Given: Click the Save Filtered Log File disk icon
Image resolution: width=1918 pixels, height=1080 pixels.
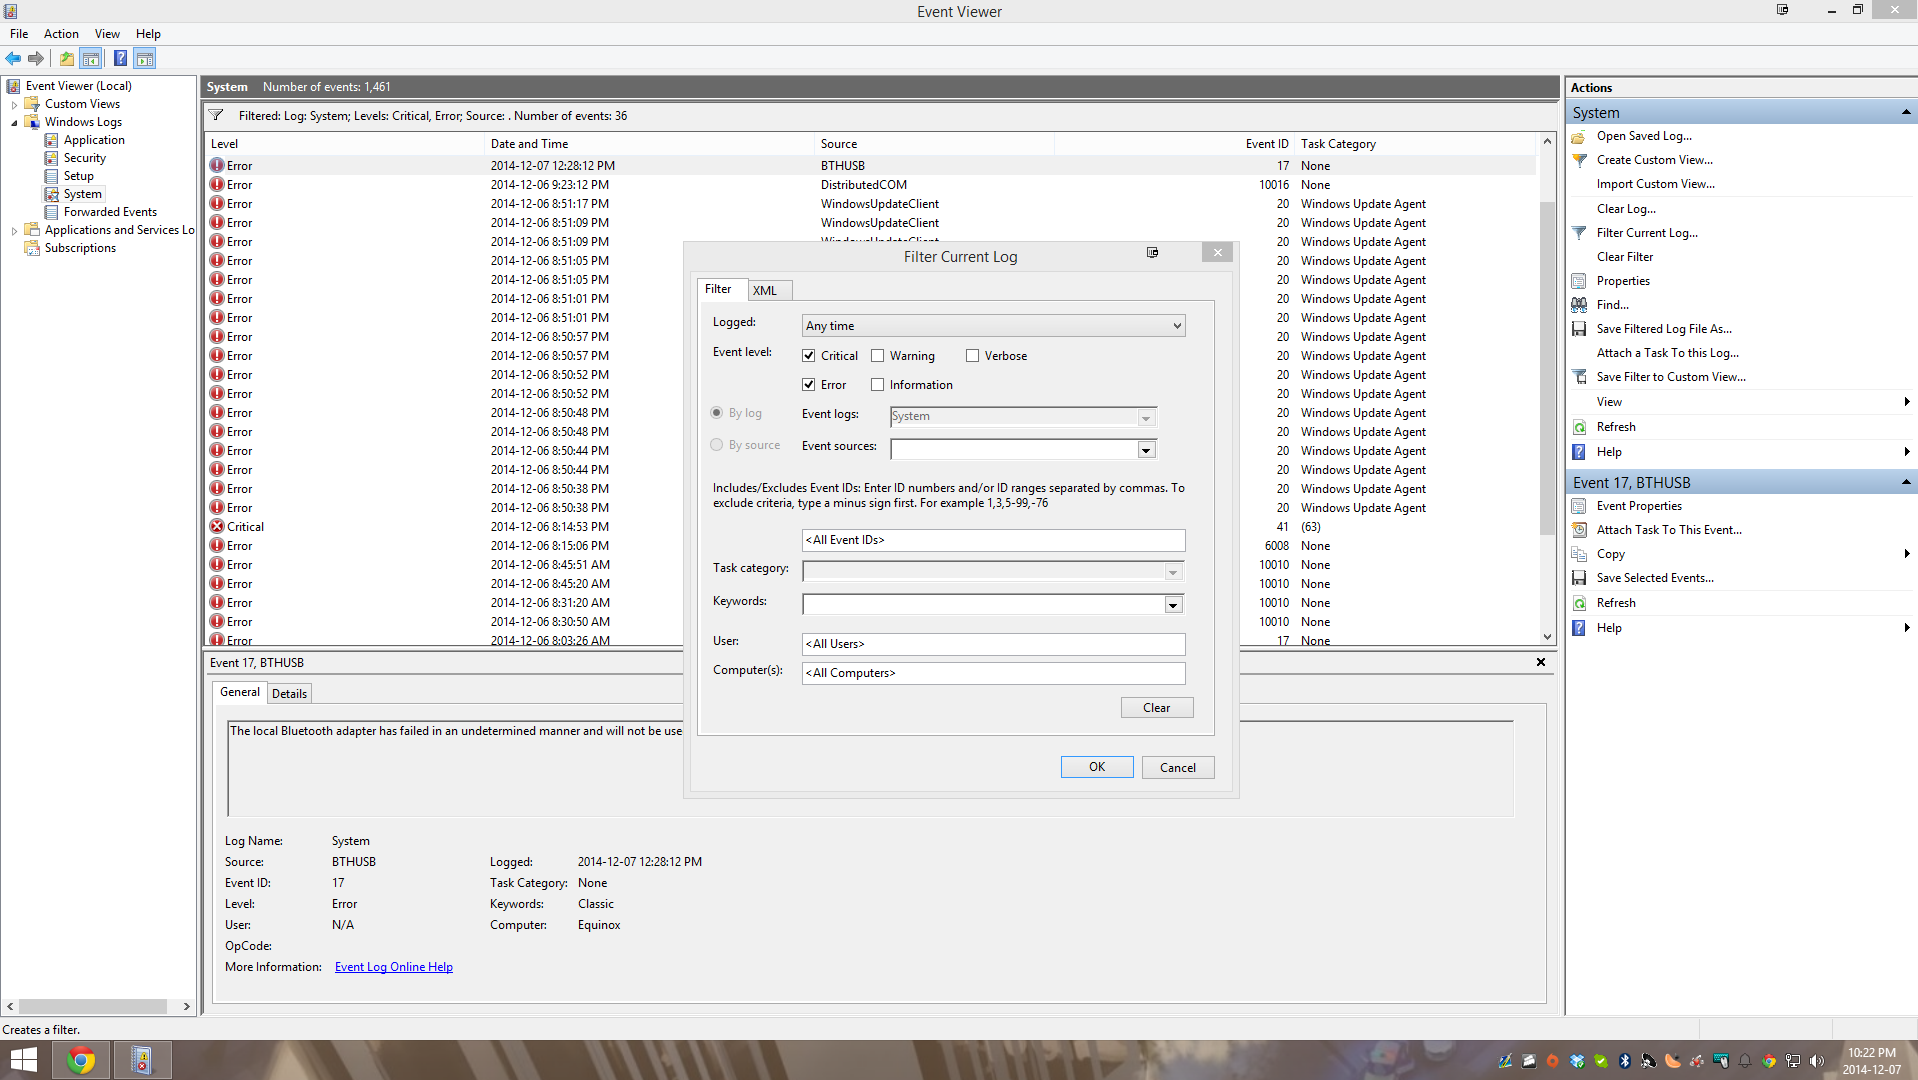Looking at the screenshot, I should click(1579, 330).
